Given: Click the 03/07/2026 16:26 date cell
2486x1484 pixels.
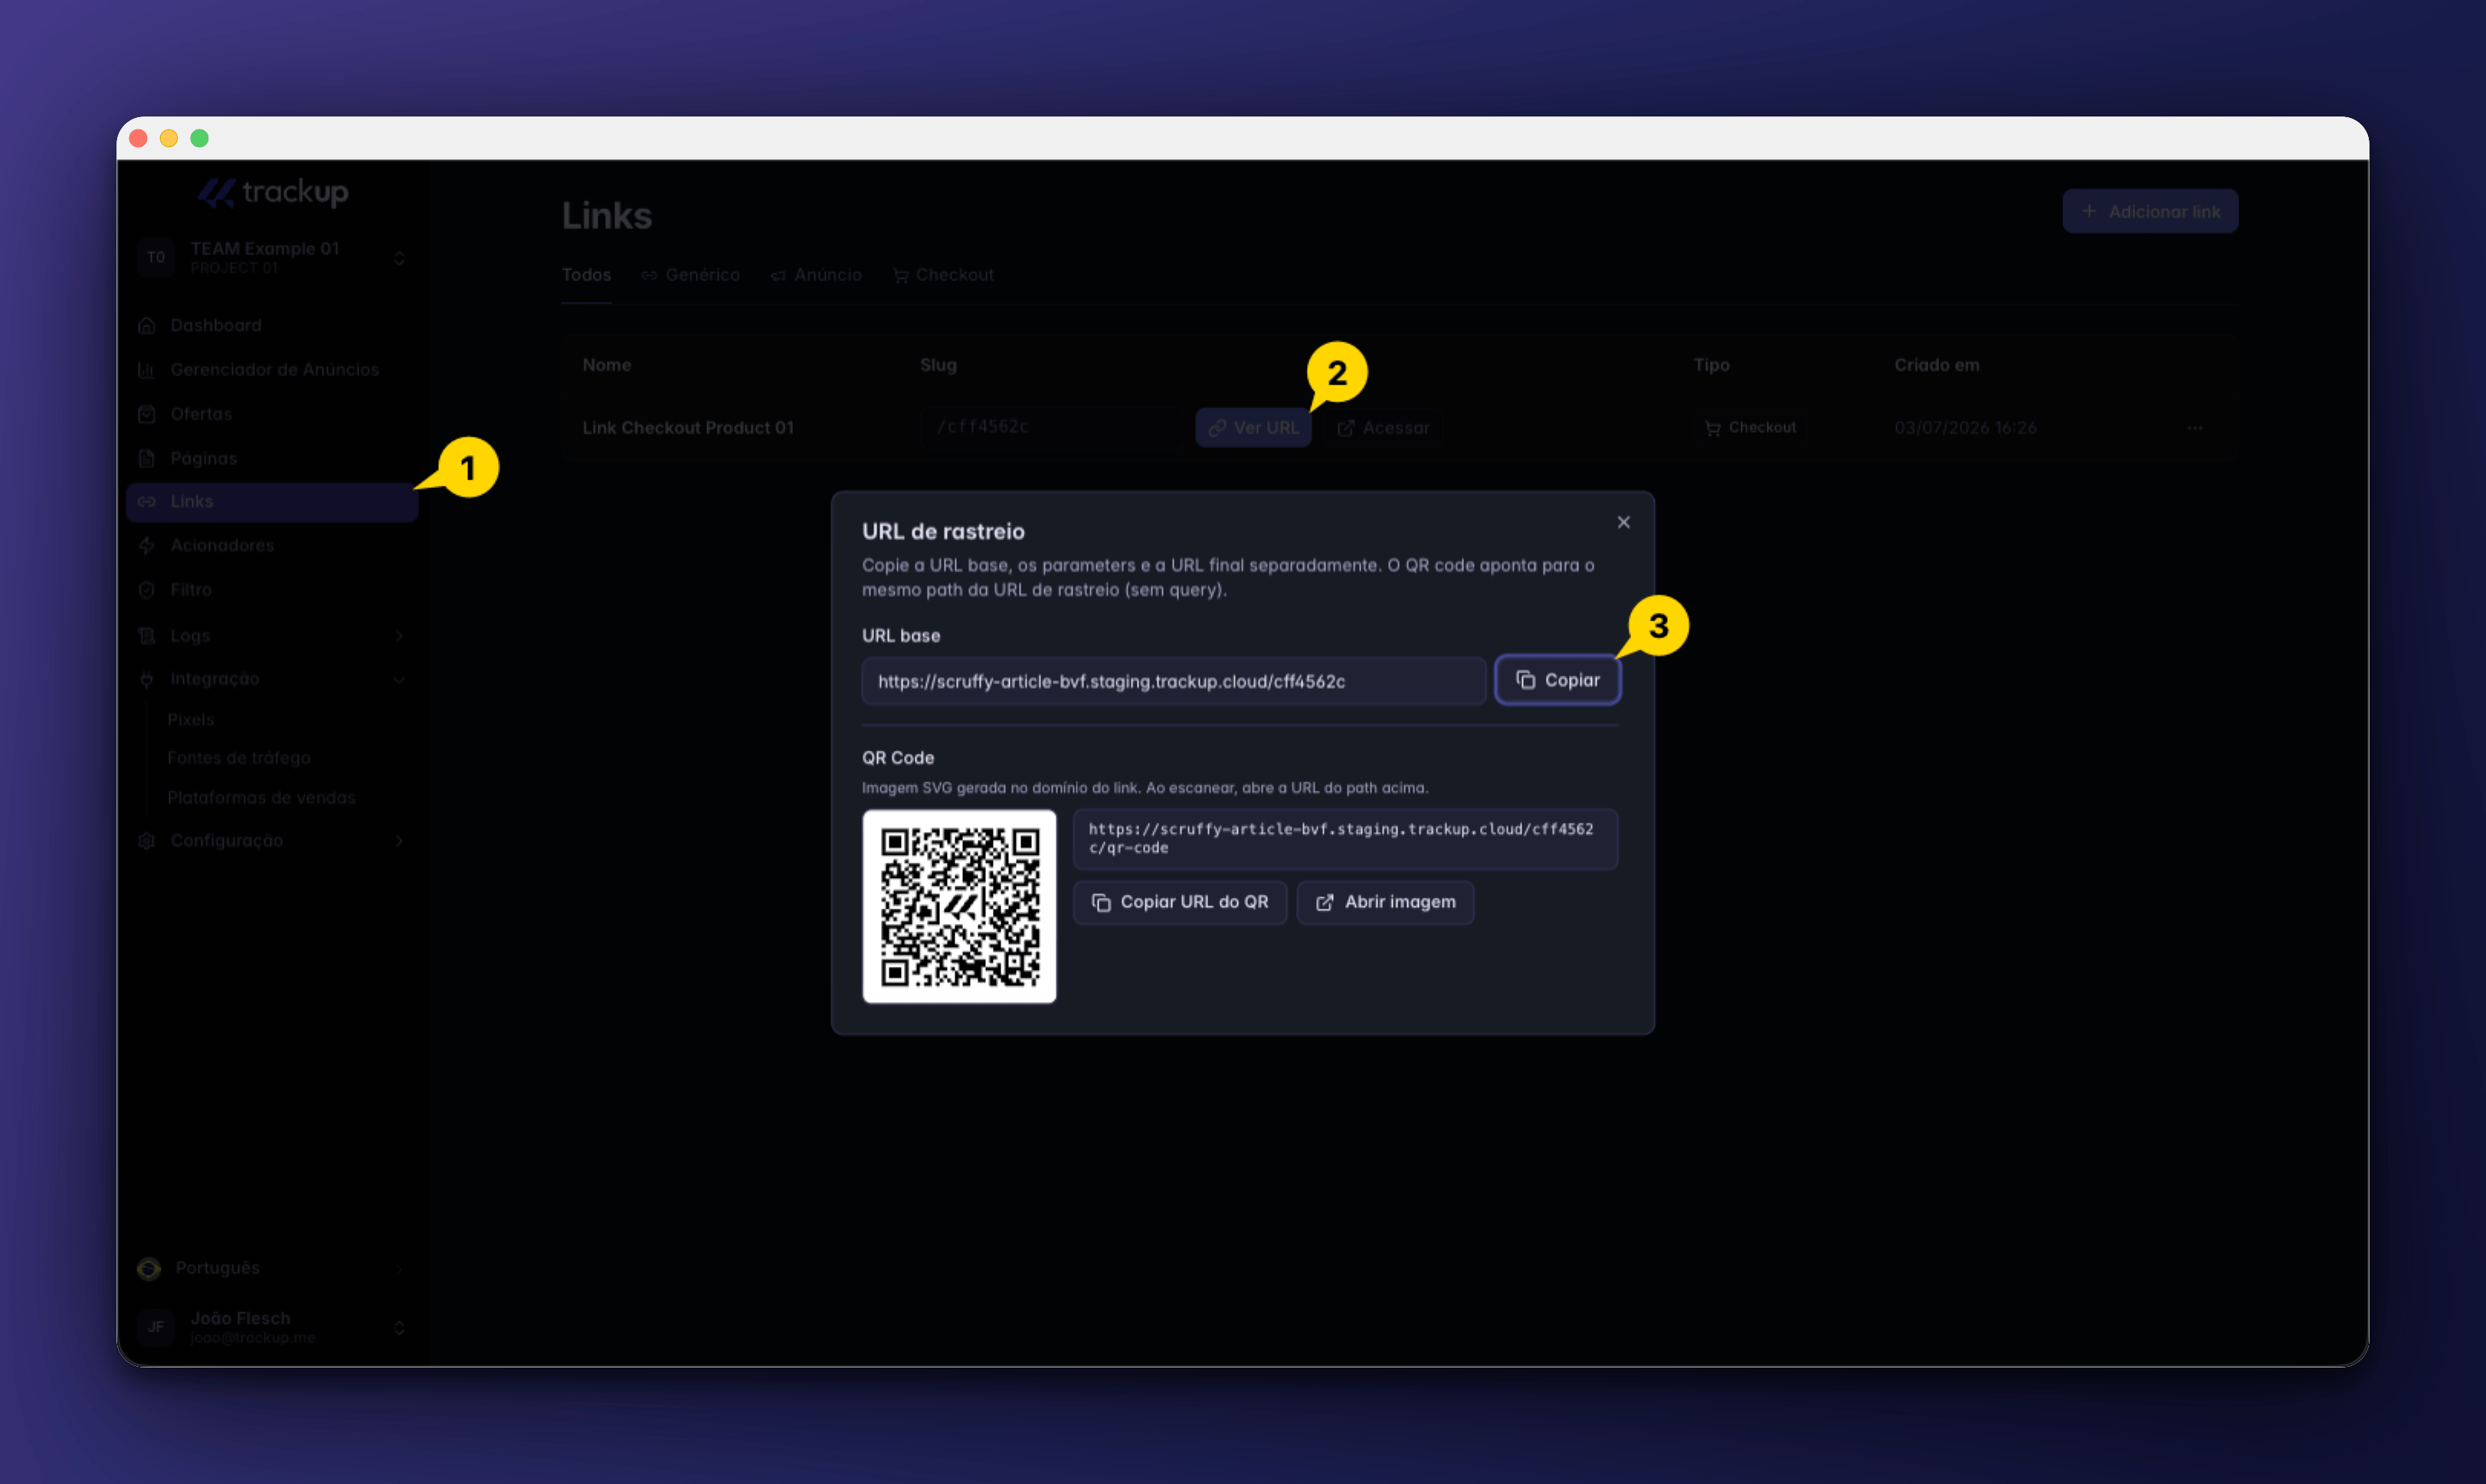Looking at the screenshot, I should pos(1965,428).
